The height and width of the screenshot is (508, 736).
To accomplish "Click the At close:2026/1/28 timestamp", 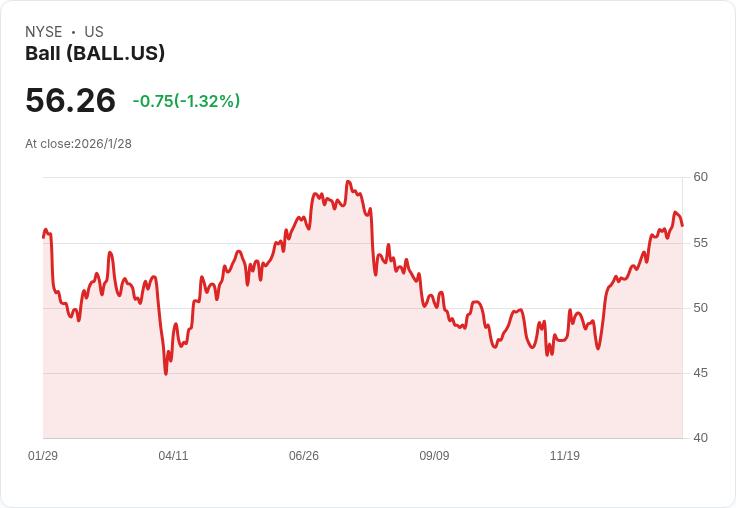I will click(78, 144).
